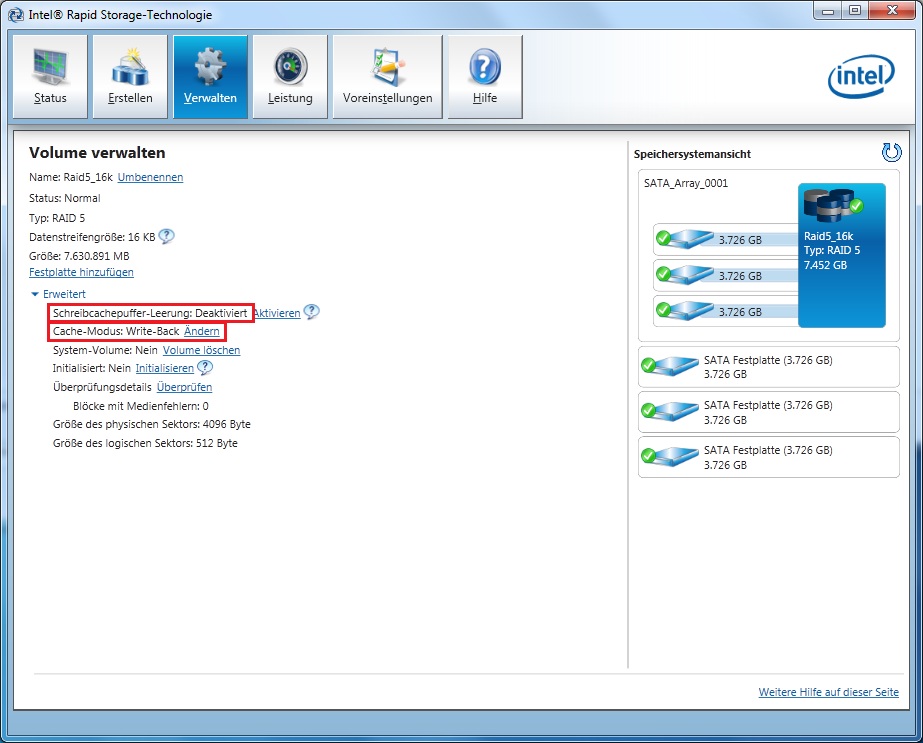
Task: Click Ändern for Cache-Modus
Action: (x=202, y=331)
